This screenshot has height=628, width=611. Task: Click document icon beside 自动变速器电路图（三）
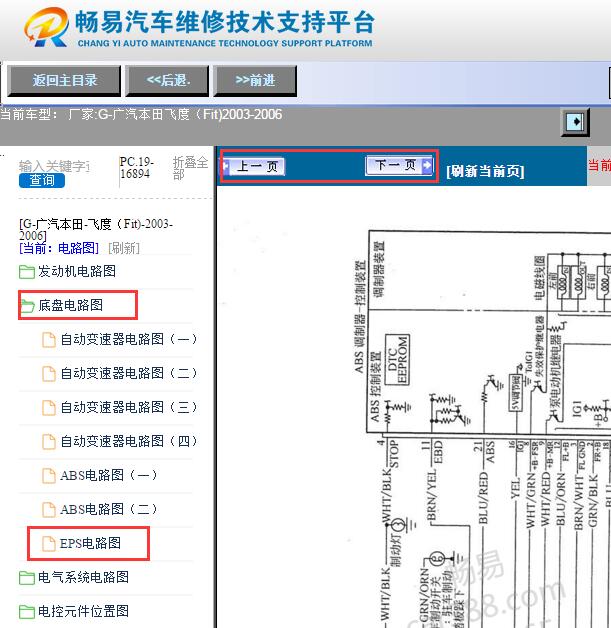pos(49,408)
